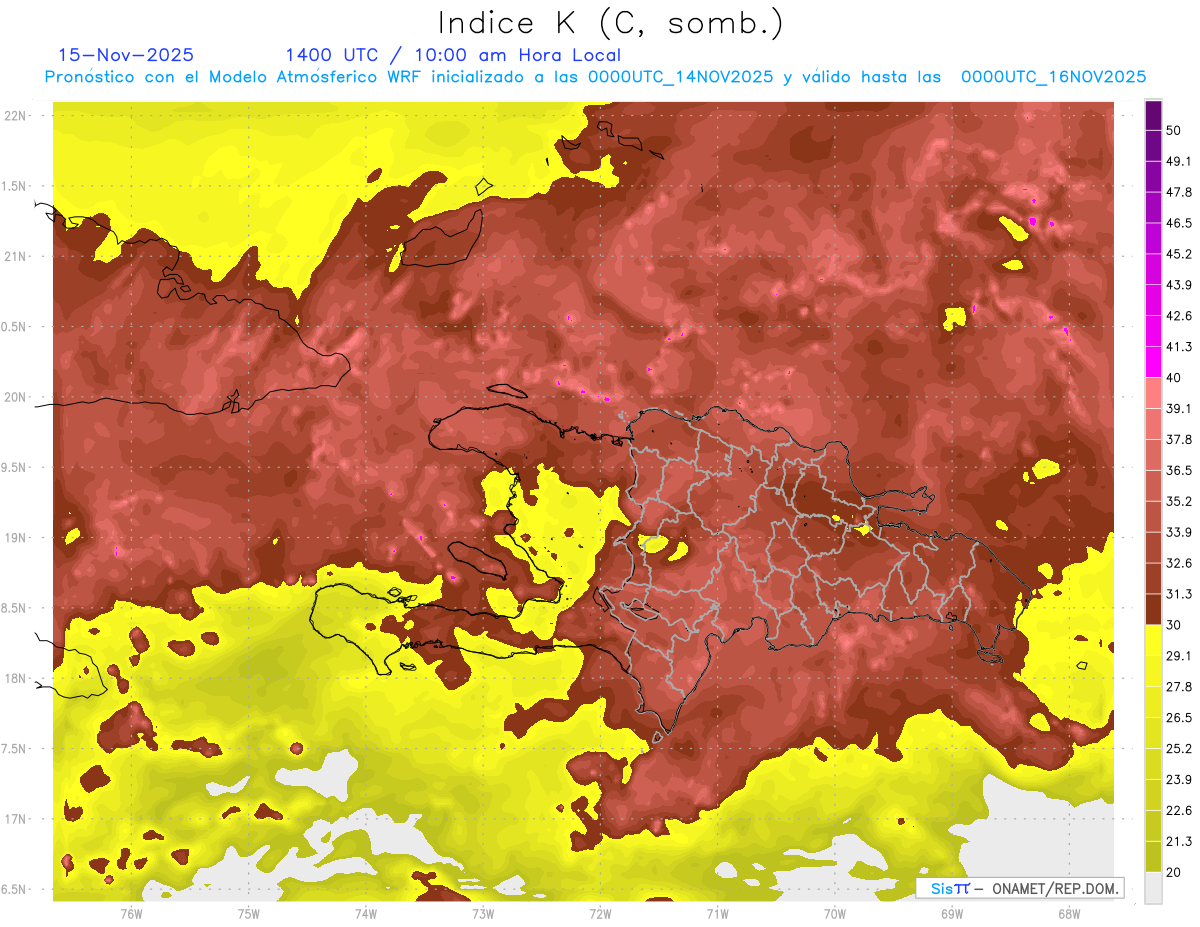Click the "68W" longitude axis label
Screen dimensions: 1200x927
(x=1069, y=913)
